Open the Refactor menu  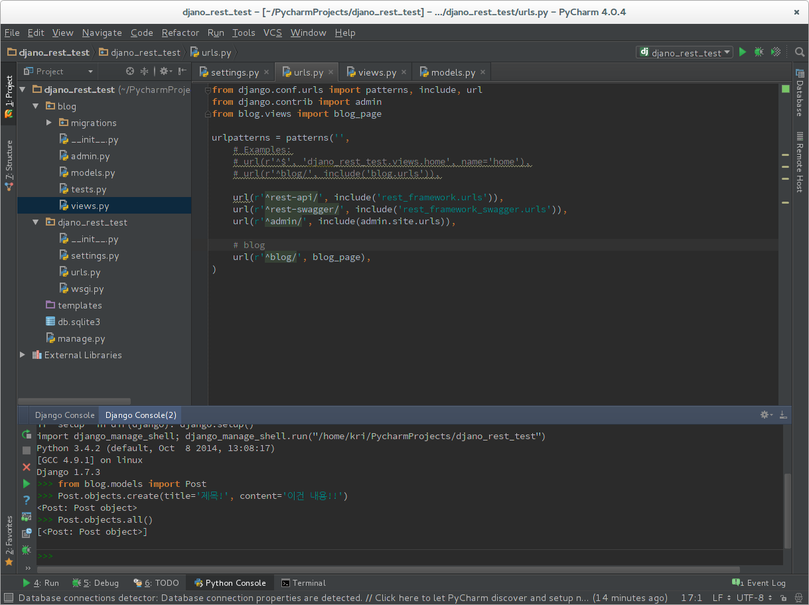180,33
